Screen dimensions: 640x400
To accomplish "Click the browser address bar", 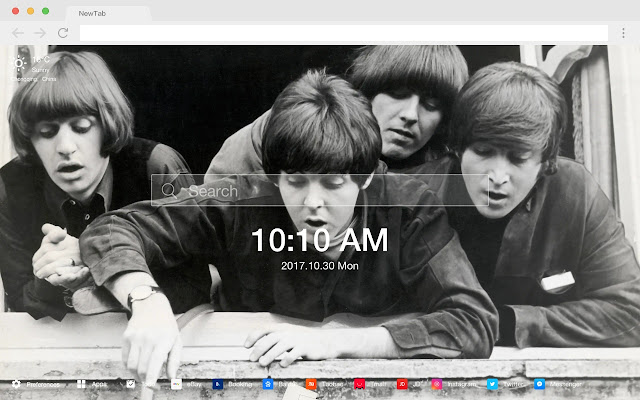I will (344, 33).
